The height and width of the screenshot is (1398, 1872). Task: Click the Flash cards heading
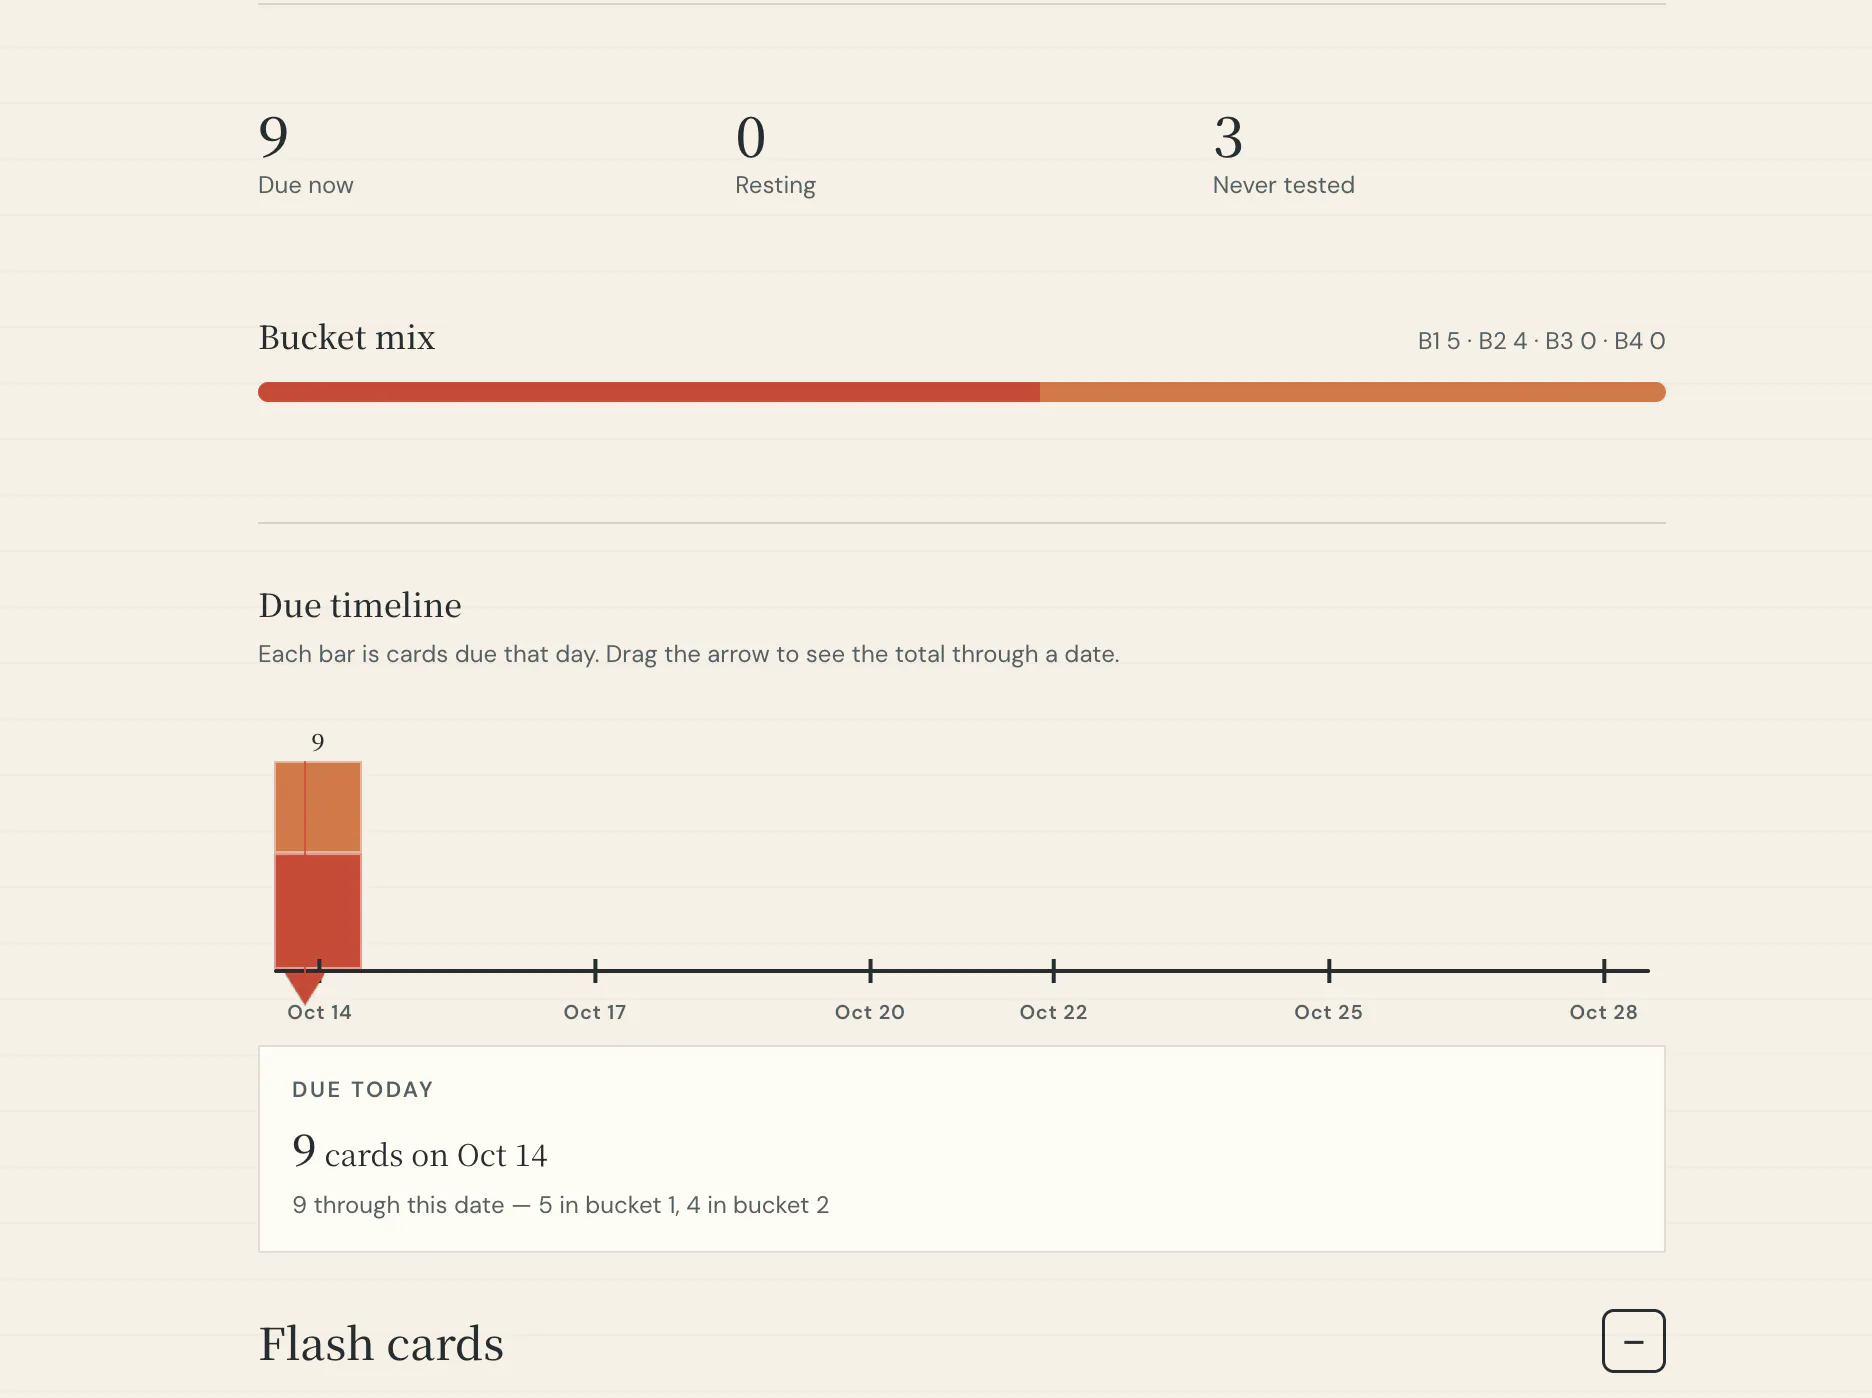coord(381,1344)
